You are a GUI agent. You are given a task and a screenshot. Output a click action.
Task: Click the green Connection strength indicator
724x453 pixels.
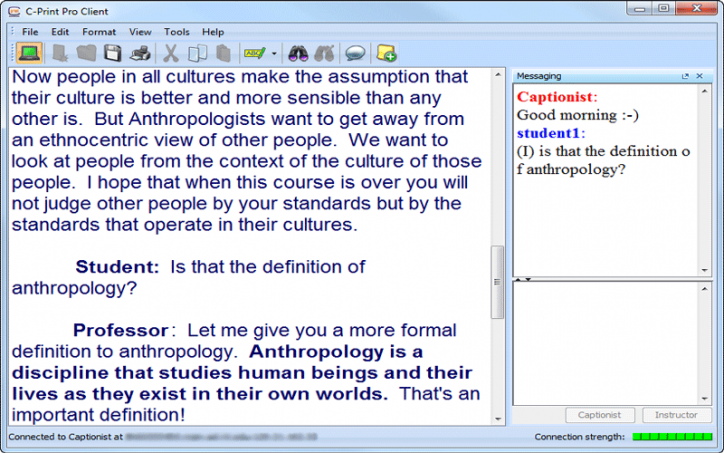coord(672,437)
